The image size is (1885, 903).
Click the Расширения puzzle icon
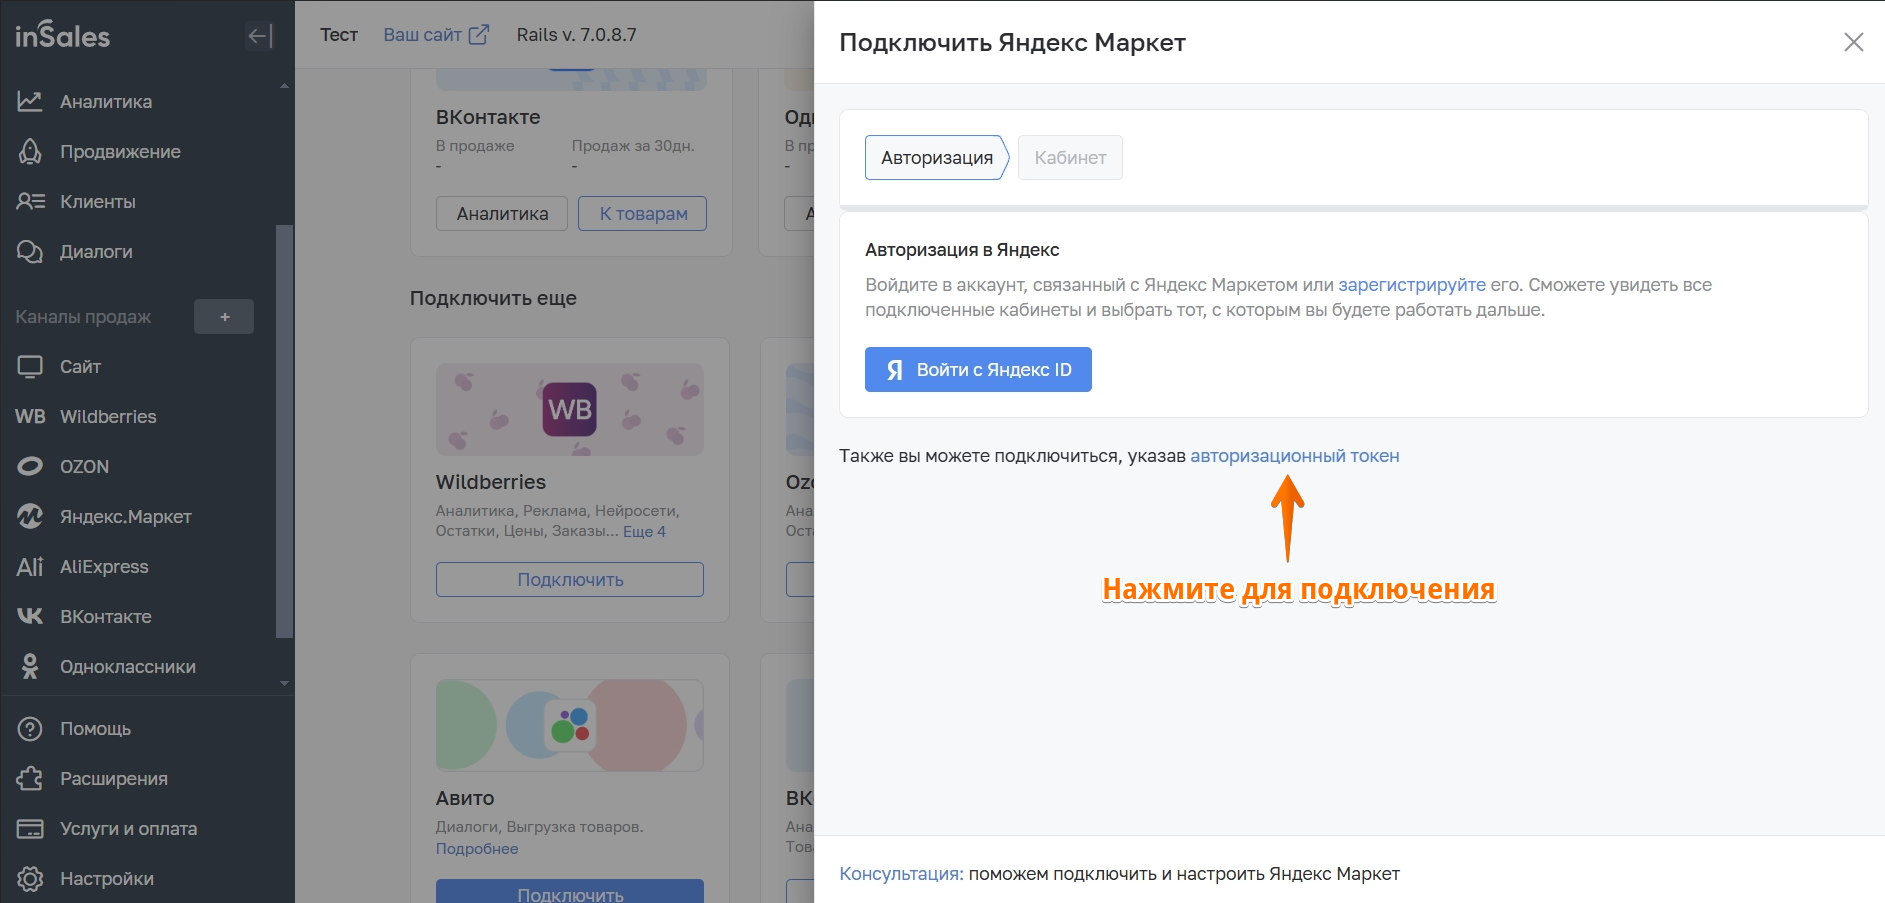(x=30, y=778)
